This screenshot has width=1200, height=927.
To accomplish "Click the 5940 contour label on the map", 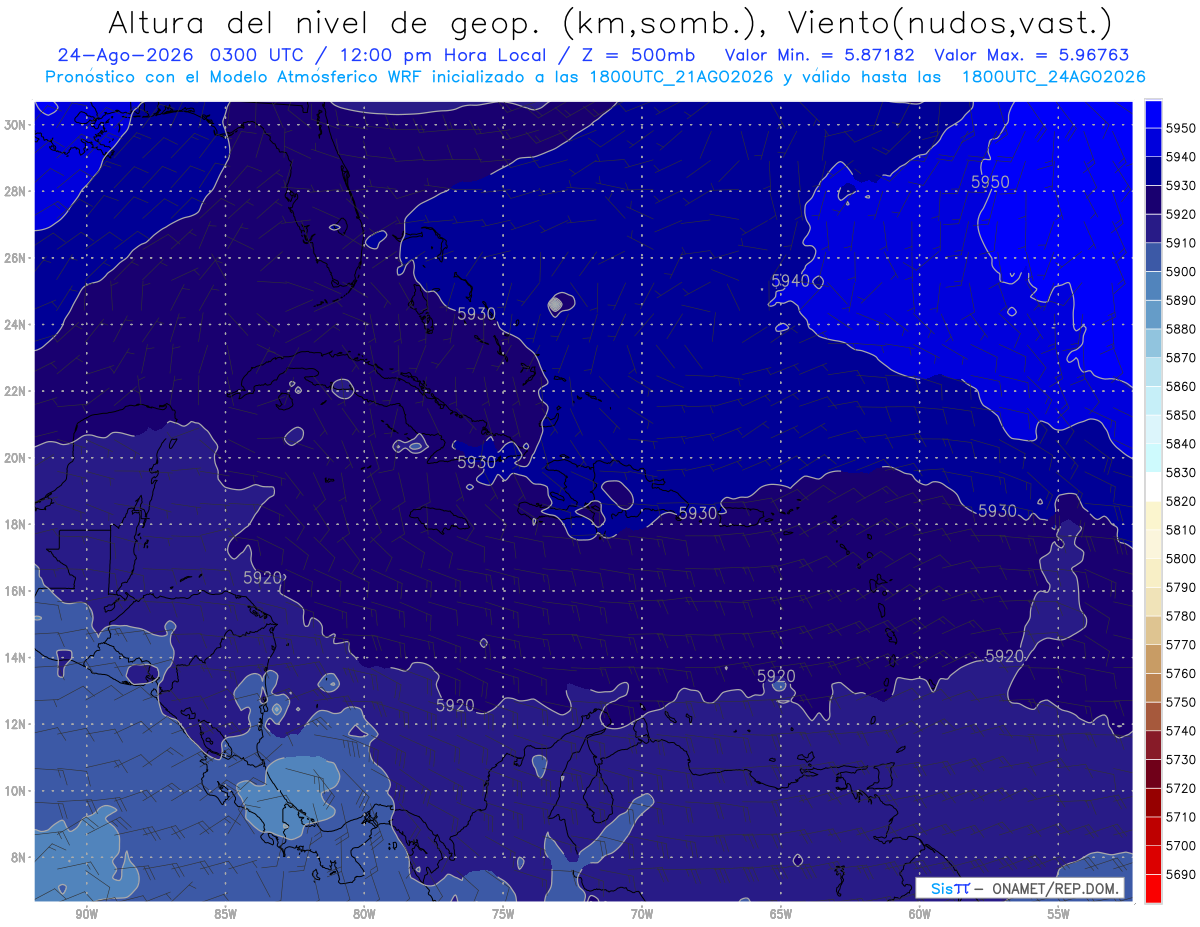I will [790, 281].
